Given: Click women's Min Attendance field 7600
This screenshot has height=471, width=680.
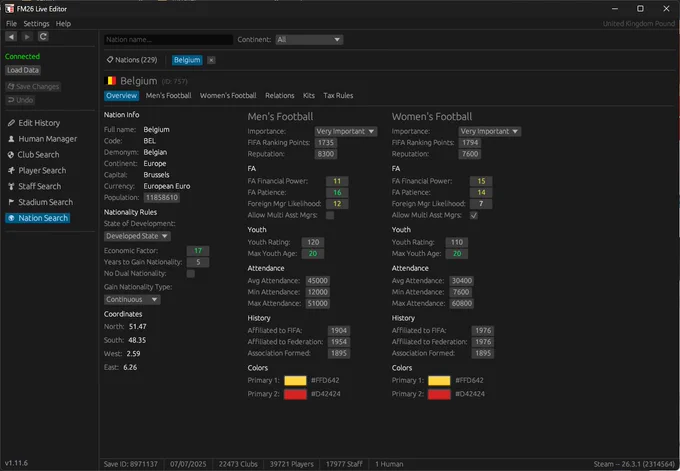Looking at the screenshot, I should click(x=461, y=292).
